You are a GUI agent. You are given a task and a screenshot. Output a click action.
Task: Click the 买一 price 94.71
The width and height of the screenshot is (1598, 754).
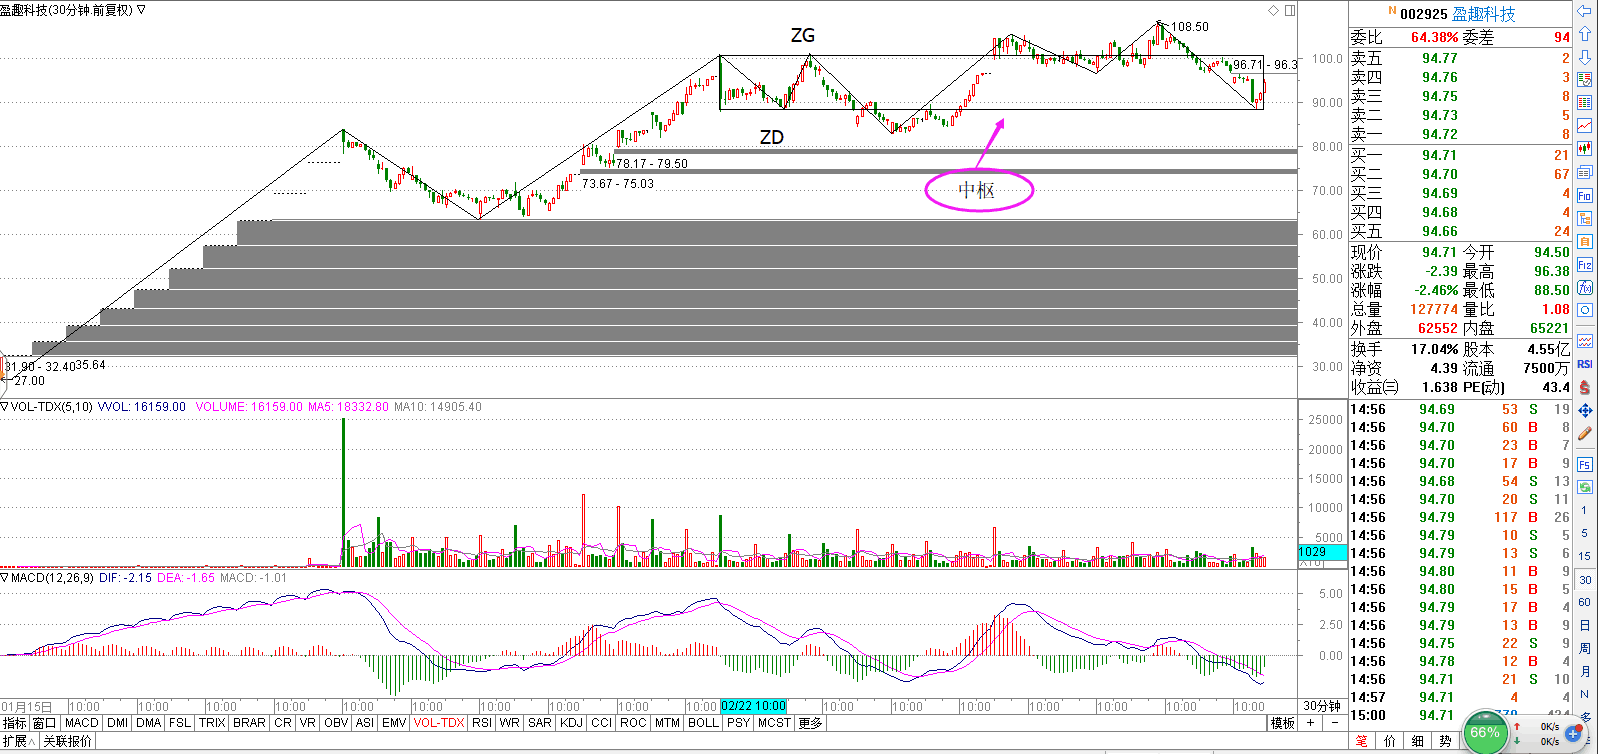pyautogui.click(x=1440, y=155)
